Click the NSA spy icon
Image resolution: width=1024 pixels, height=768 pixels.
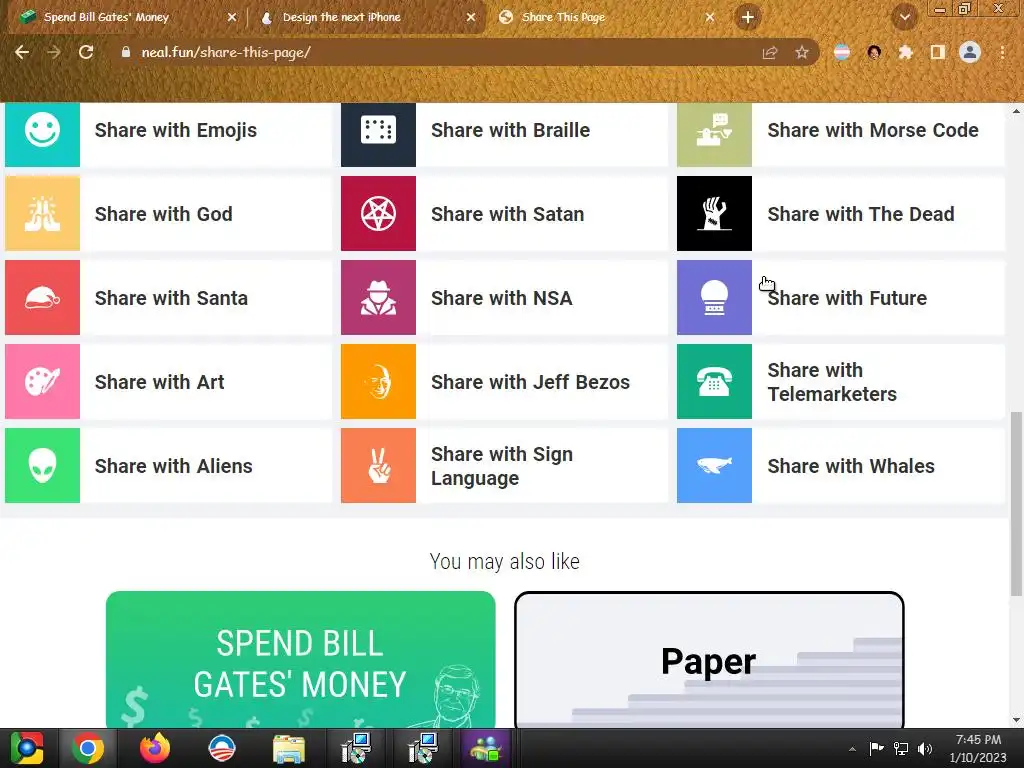(x=378, y=298)
